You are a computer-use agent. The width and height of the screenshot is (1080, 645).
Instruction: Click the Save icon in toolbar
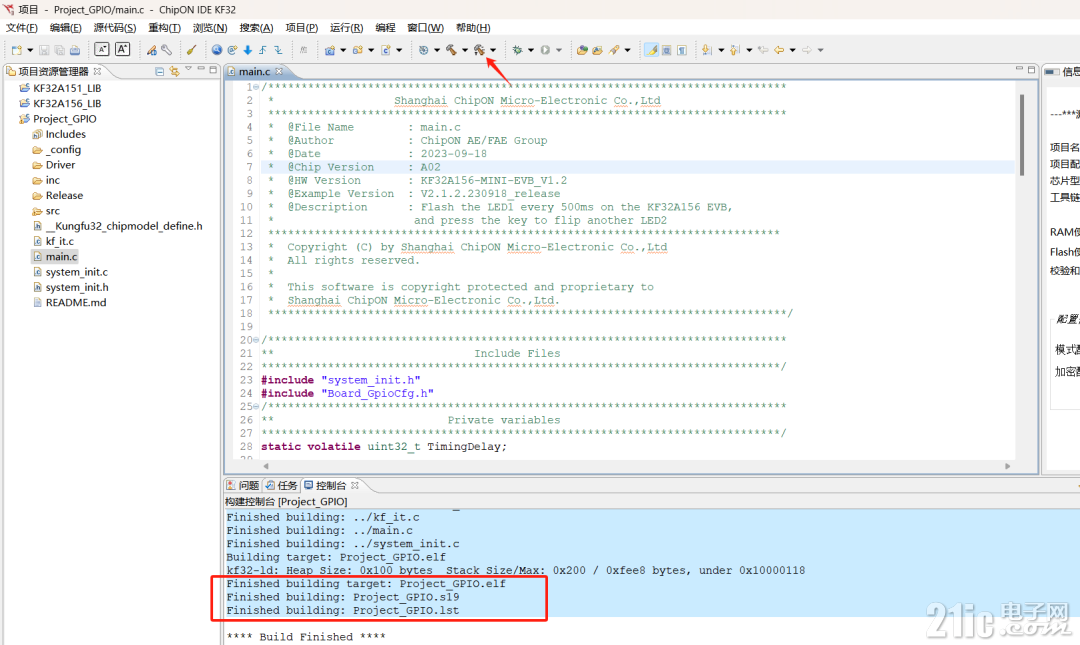pos(44,50)
